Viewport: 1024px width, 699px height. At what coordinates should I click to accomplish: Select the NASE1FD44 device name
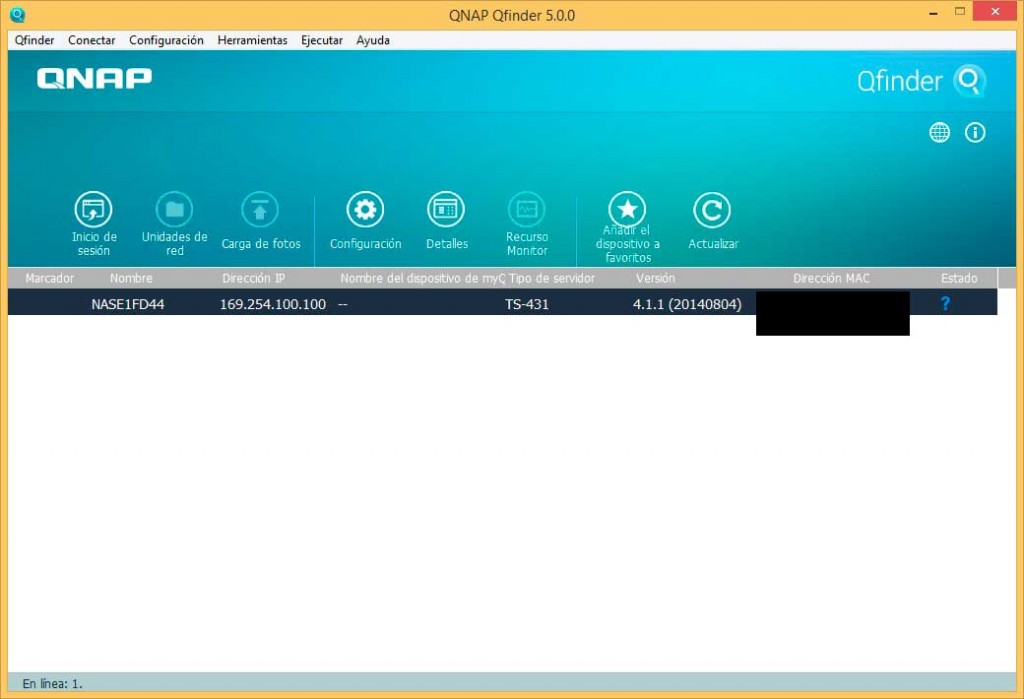[x=128, y=304]
